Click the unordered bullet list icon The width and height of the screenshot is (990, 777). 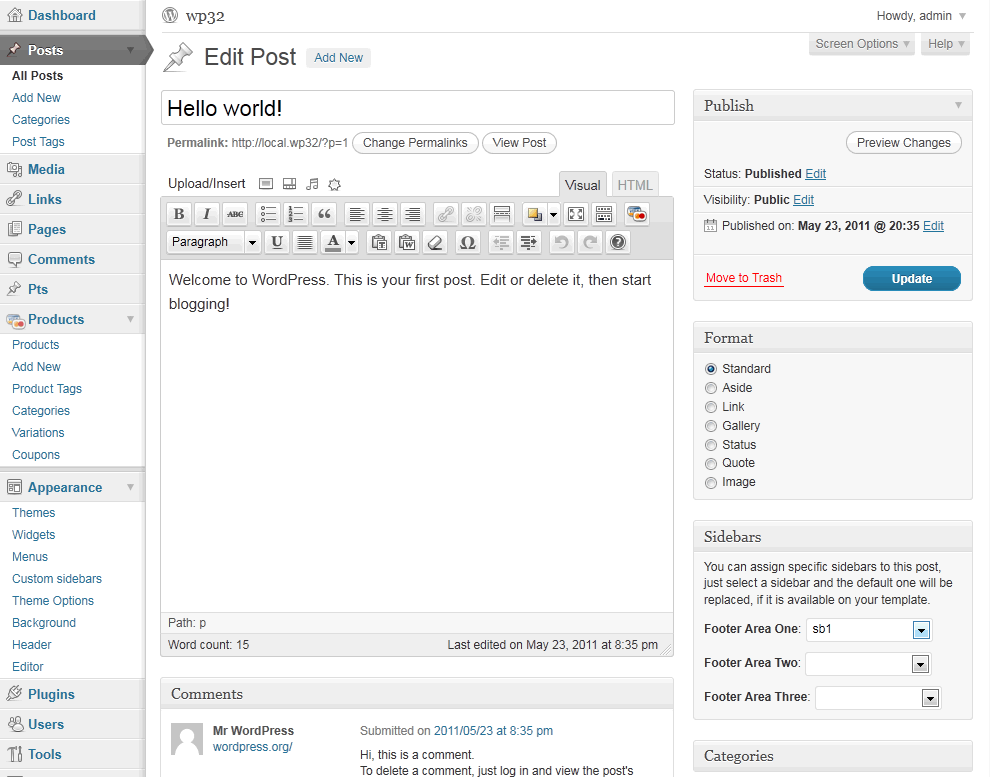tap(267, 214)
